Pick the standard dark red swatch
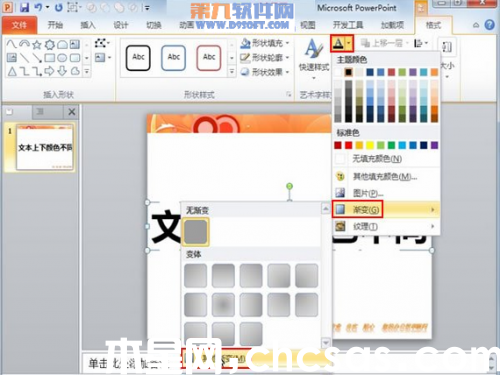The height and width of the screenshot is (375, 500). pyautogui.click(x=338, y=145)
